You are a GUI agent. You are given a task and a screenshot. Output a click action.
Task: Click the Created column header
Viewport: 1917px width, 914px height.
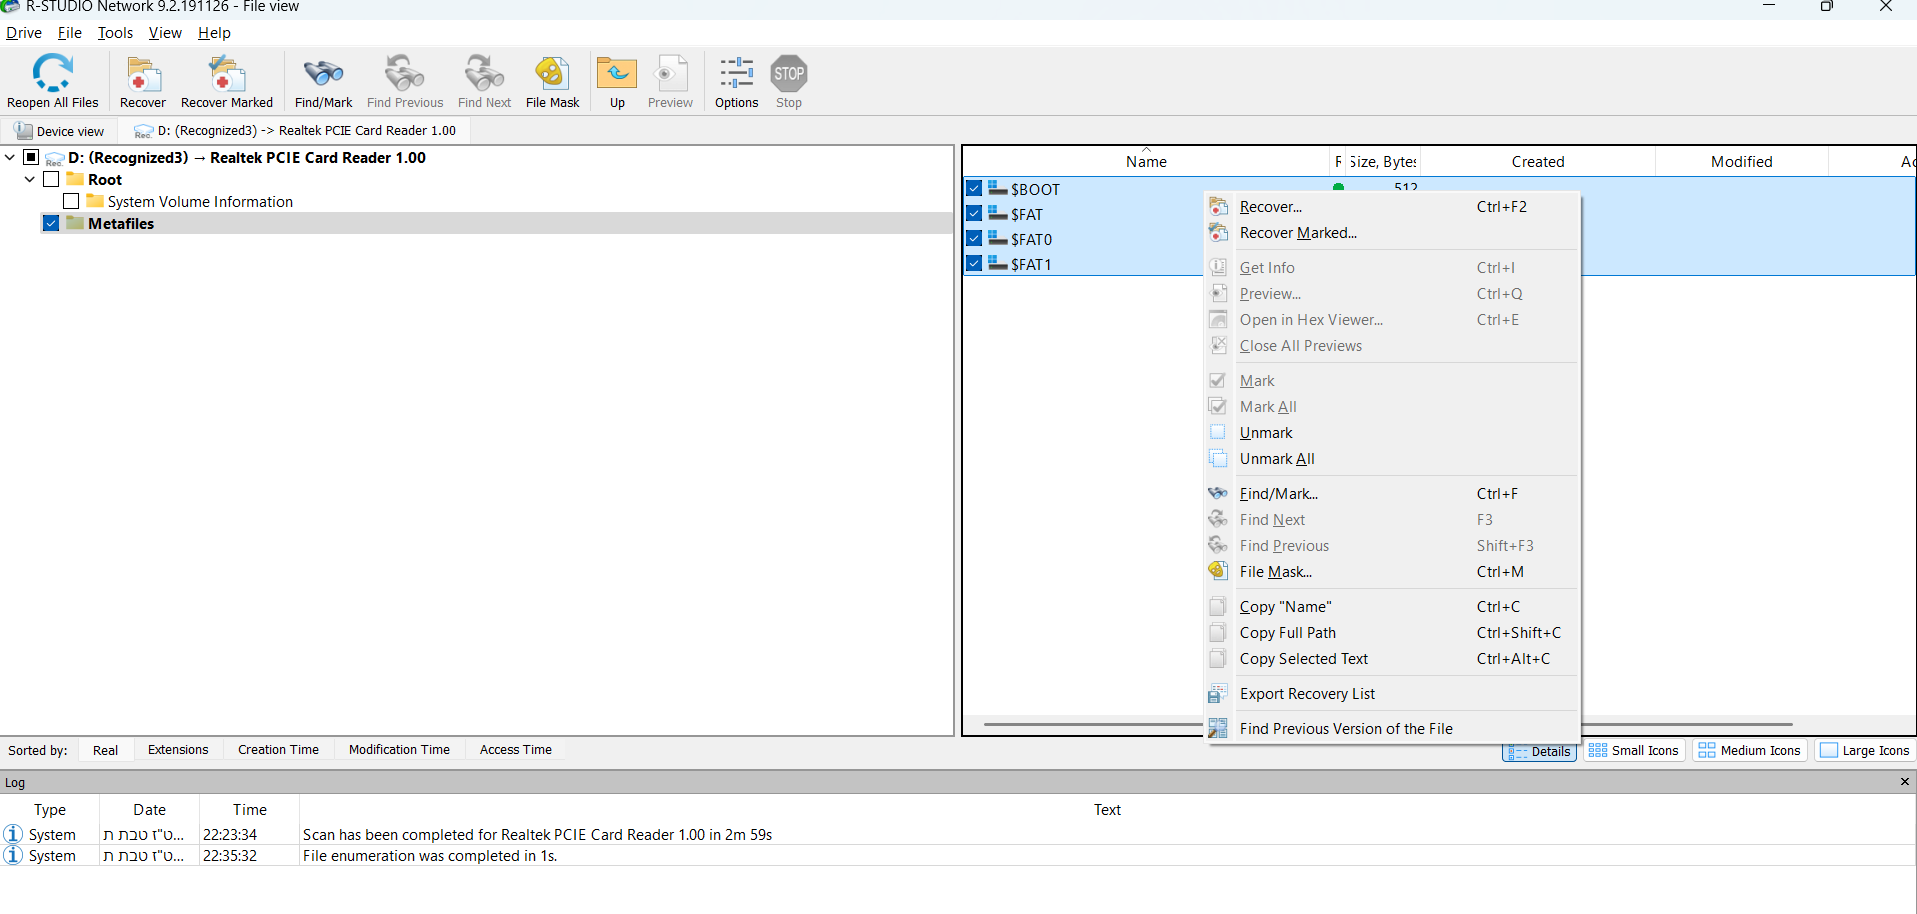(1537, 162)
